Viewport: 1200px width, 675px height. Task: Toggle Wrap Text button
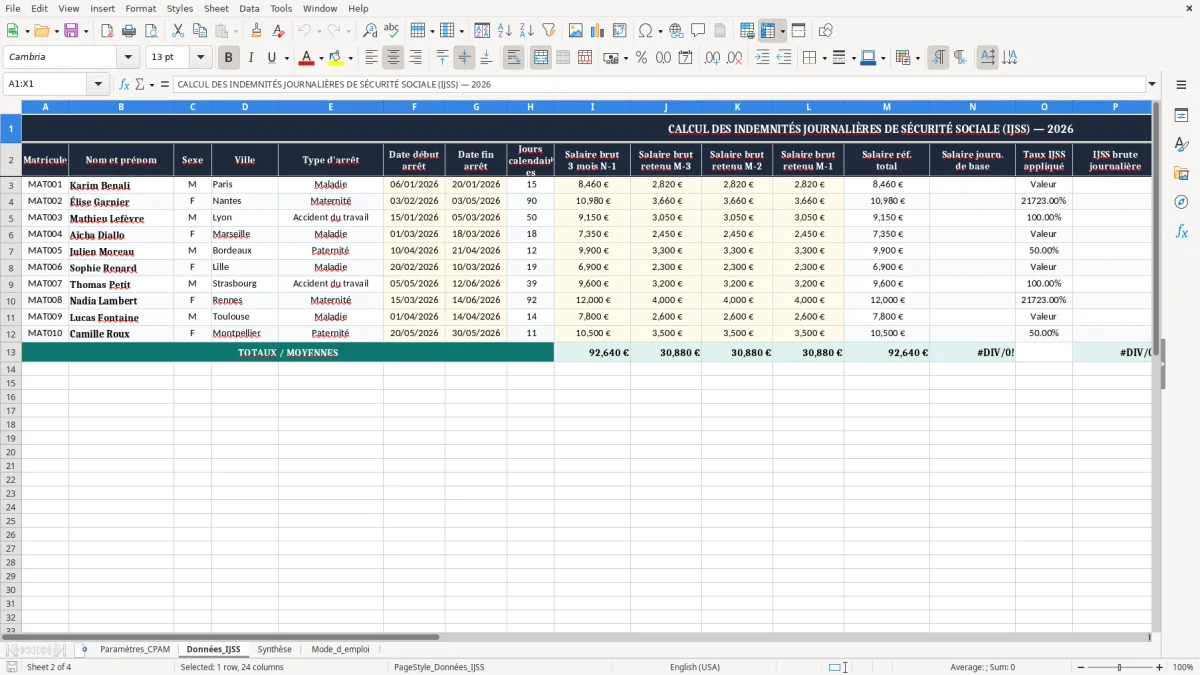point(514,58)
